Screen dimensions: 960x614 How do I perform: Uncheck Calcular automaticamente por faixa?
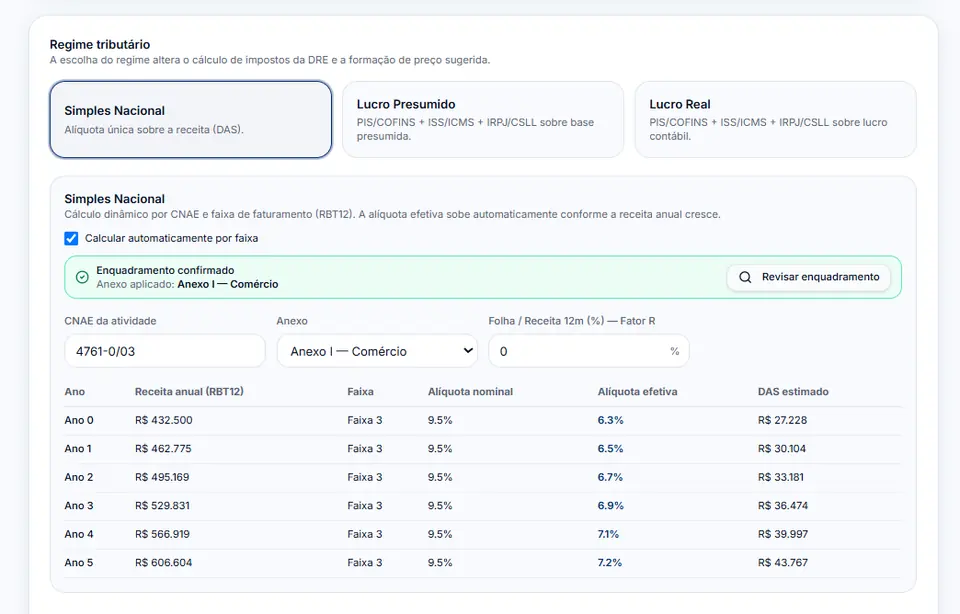[71, 238]
